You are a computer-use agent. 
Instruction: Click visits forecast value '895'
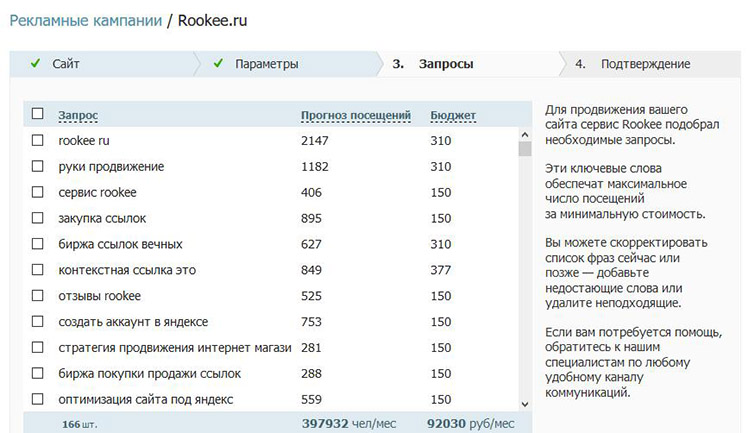click(312, 218)
